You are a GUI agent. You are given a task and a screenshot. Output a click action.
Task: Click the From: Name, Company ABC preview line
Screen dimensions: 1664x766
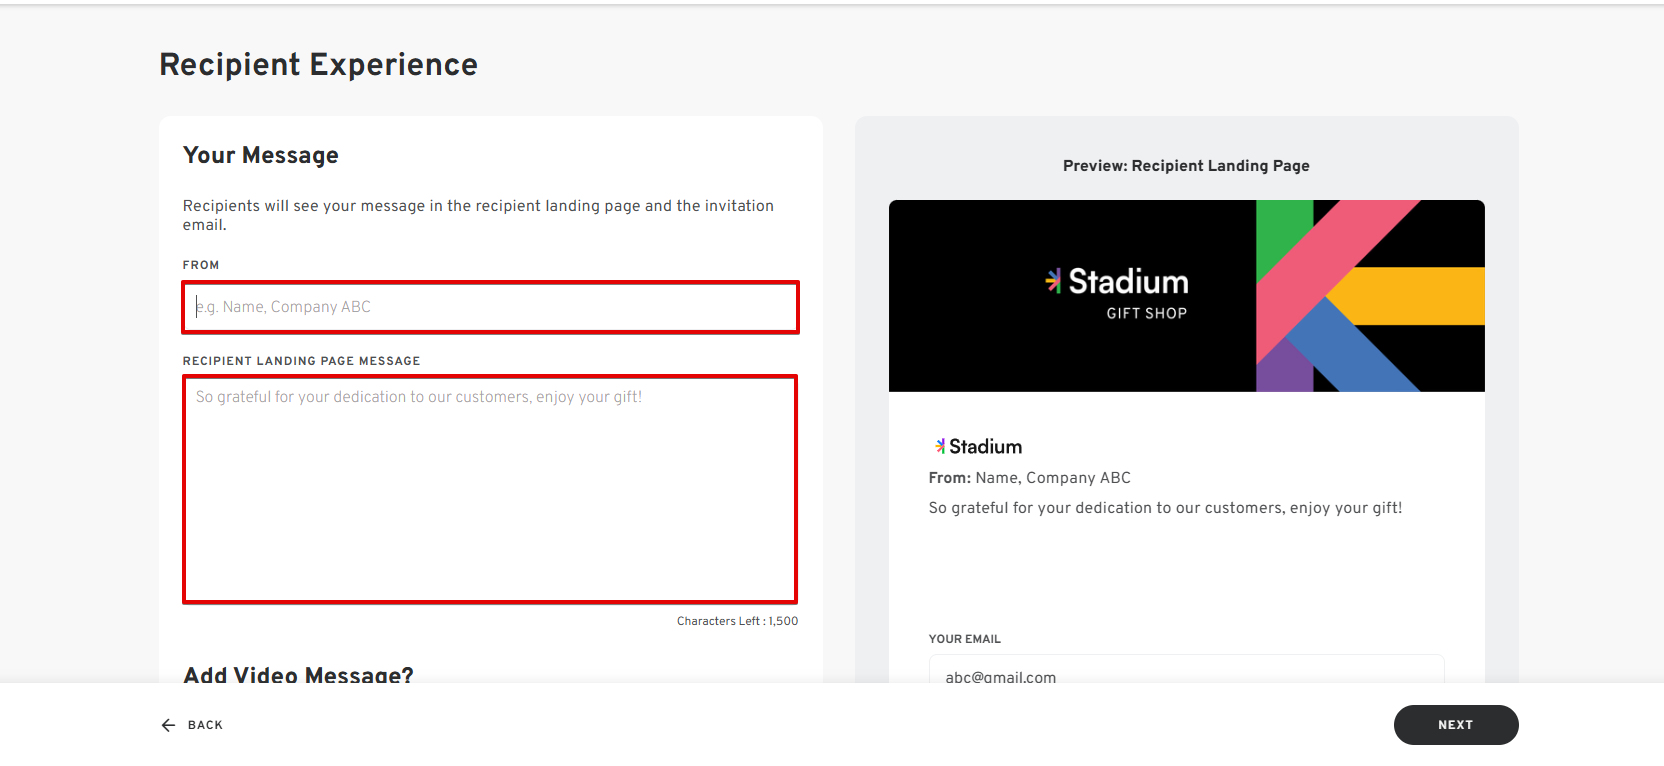[x=1029, y=478]
